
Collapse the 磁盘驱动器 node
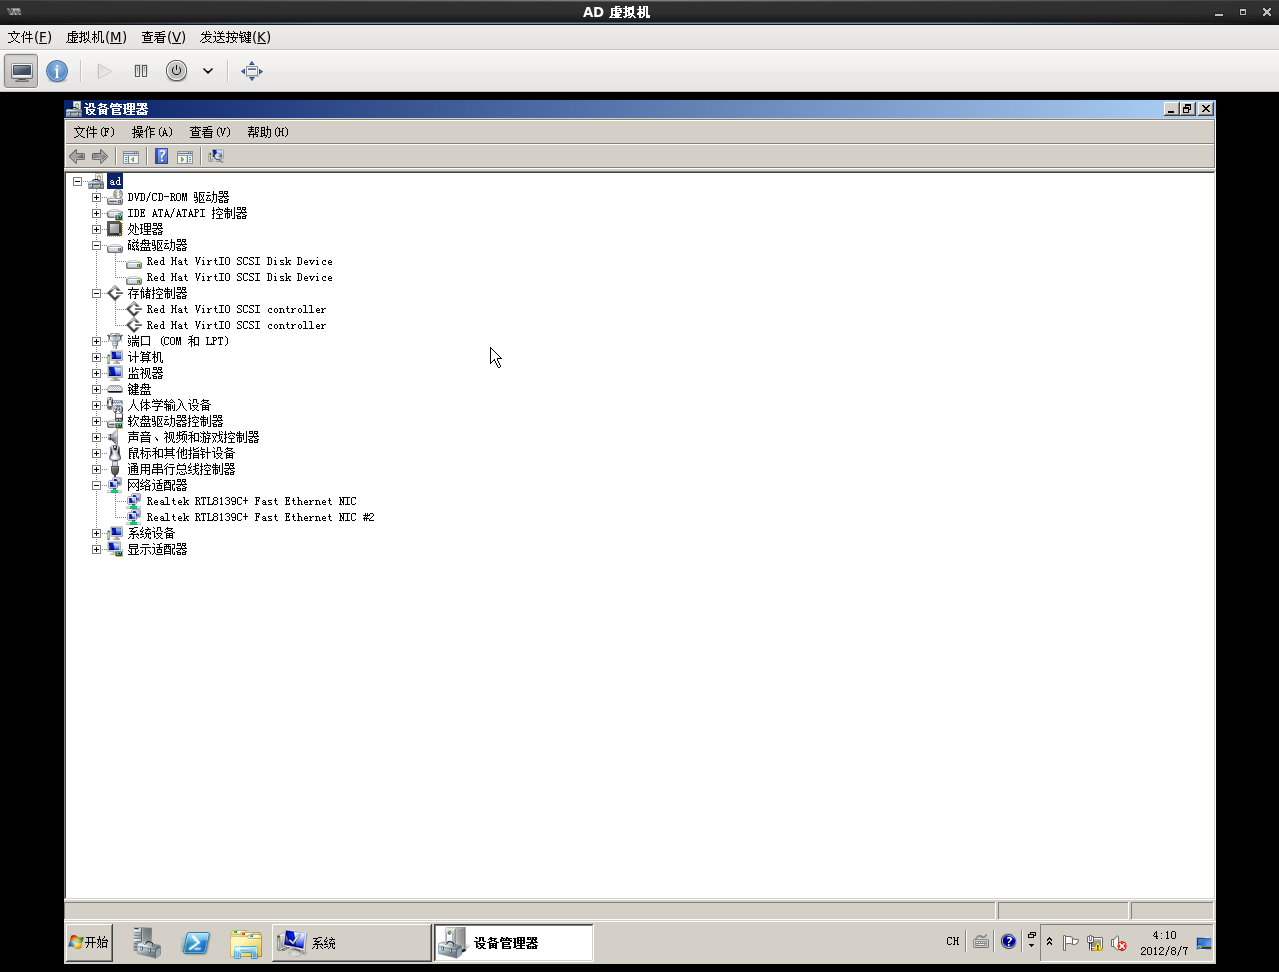[96, 245]
